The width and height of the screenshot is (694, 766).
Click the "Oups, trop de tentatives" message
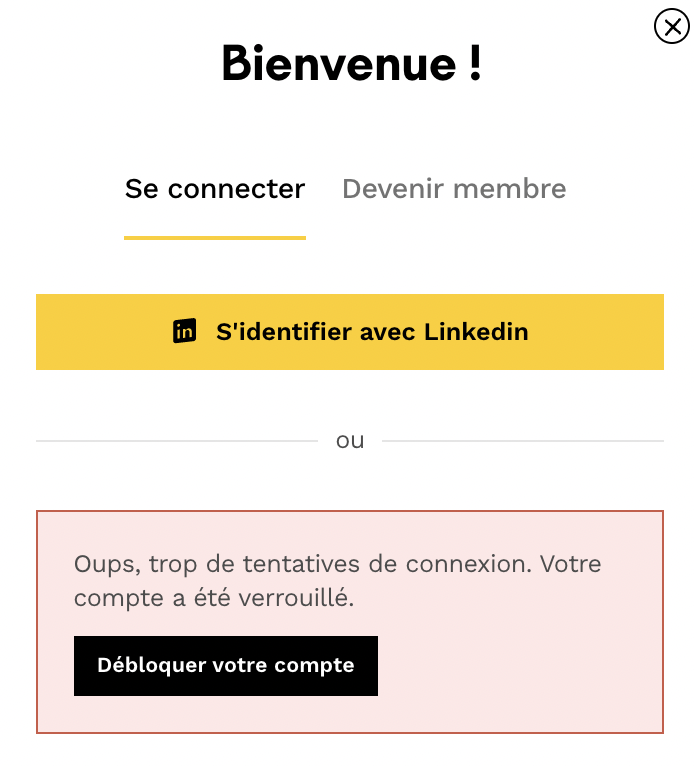(x=337, y=564)
